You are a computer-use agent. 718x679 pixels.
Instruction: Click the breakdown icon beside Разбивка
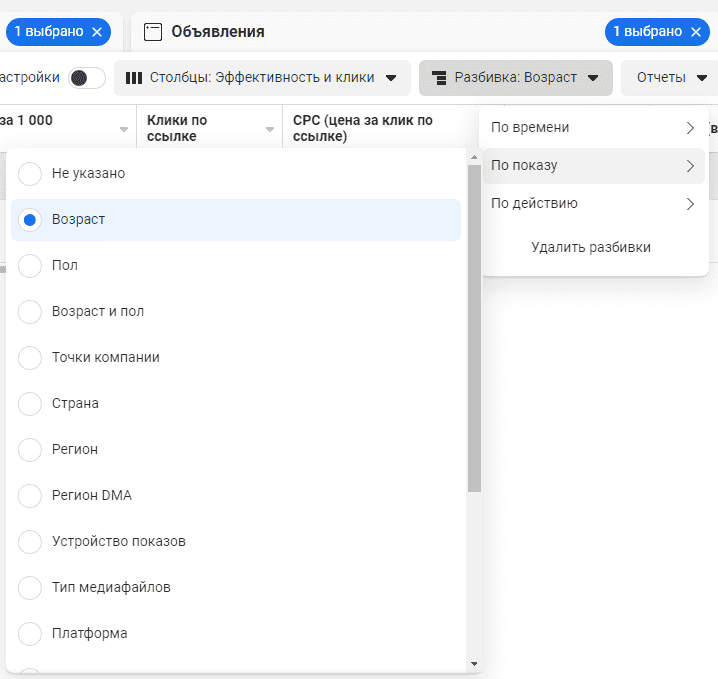[438, 78]
